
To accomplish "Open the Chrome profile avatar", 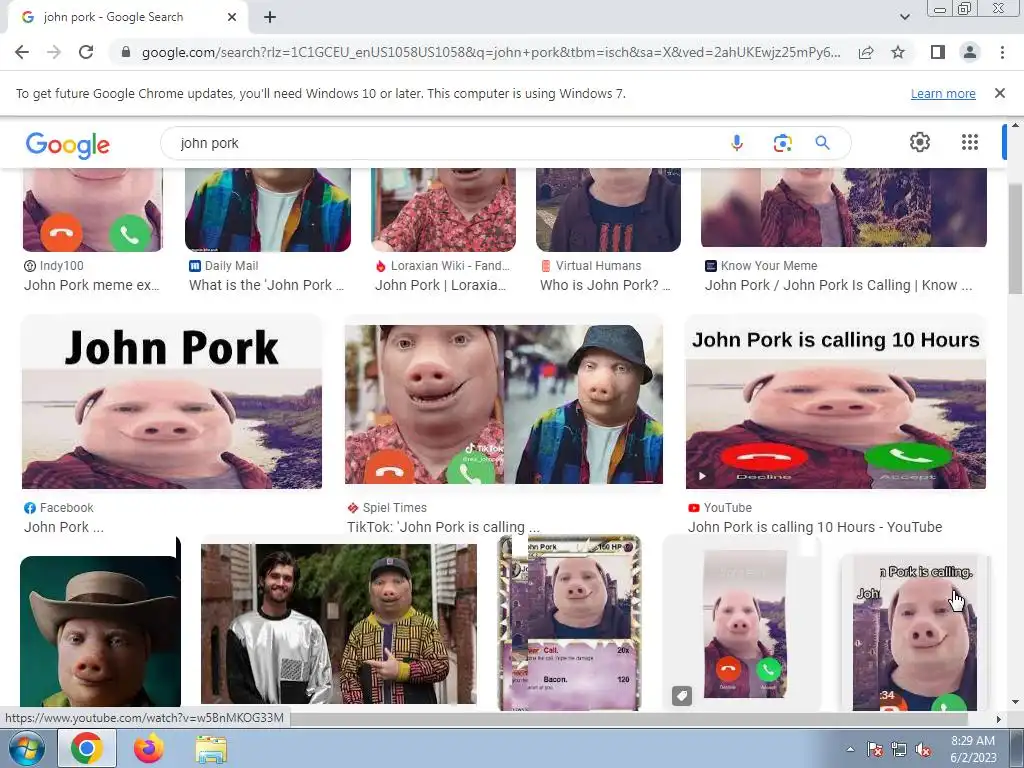I will coord(970,52).
